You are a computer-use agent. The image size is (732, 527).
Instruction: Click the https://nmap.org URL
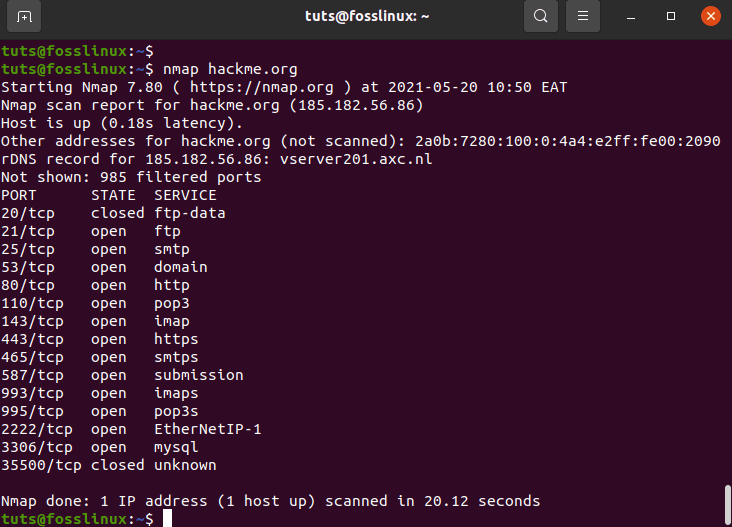(261, 87)
